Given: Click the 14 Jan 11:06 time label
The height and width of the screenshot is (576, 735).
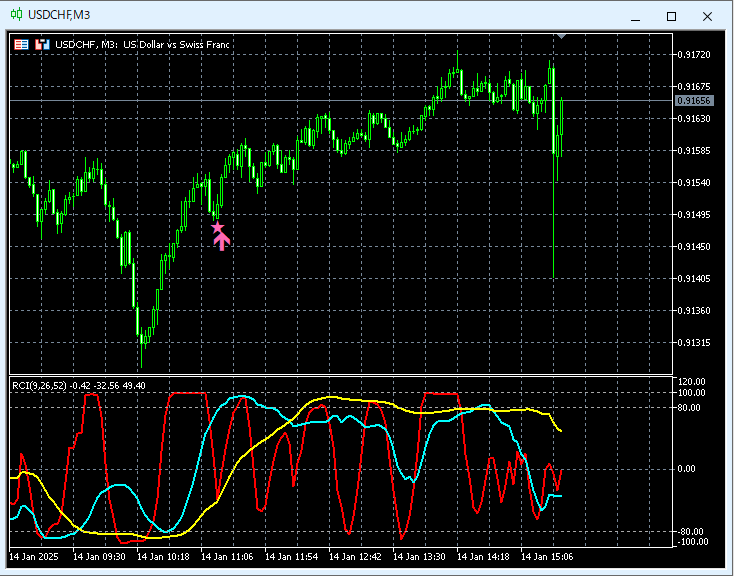Looking at the screenshot, I should [x=227, y=557].
